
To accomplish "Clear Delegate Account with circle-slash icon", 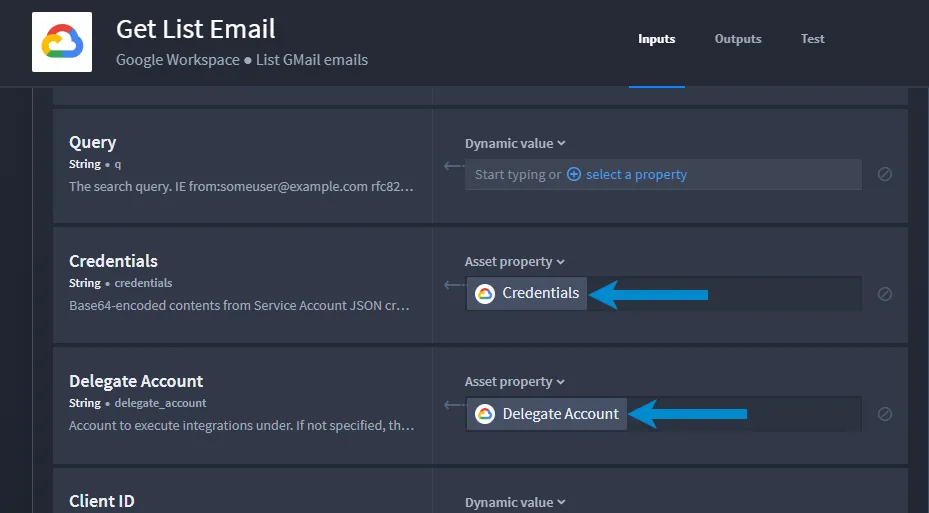I will click(x=885, y=414).
